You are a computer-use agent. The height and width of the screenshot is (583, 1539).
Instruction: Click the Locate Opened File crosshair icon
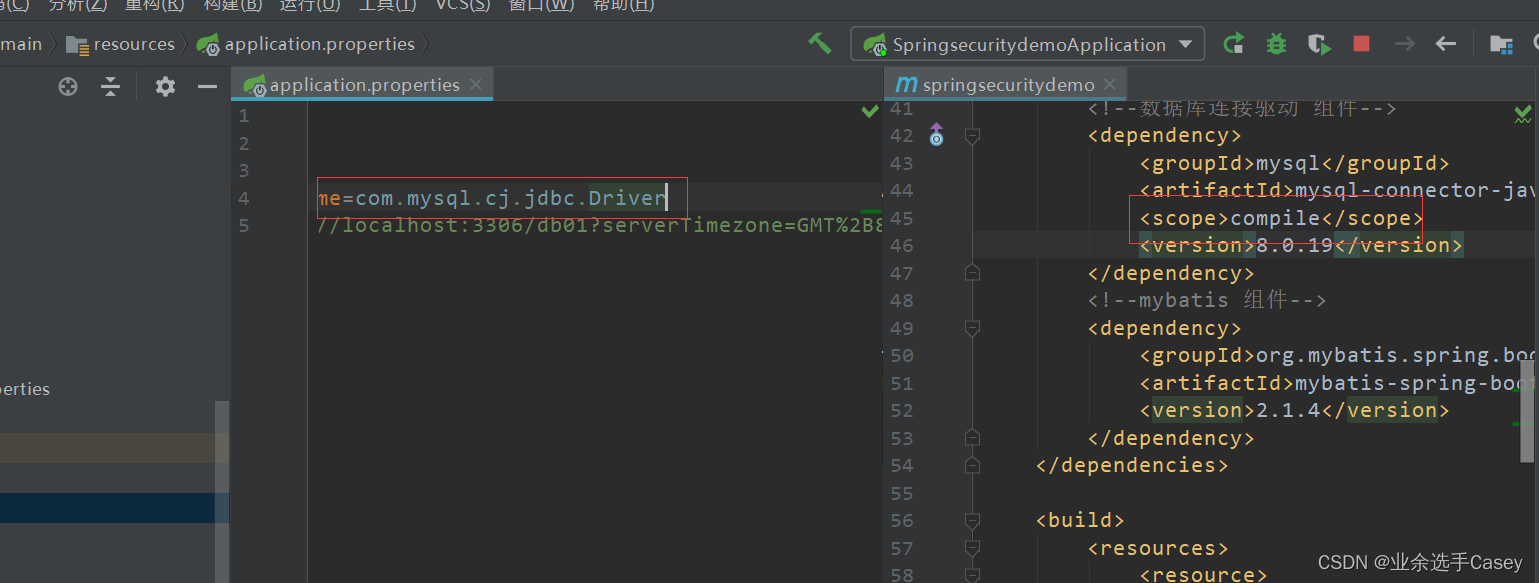tap(68, 87)
